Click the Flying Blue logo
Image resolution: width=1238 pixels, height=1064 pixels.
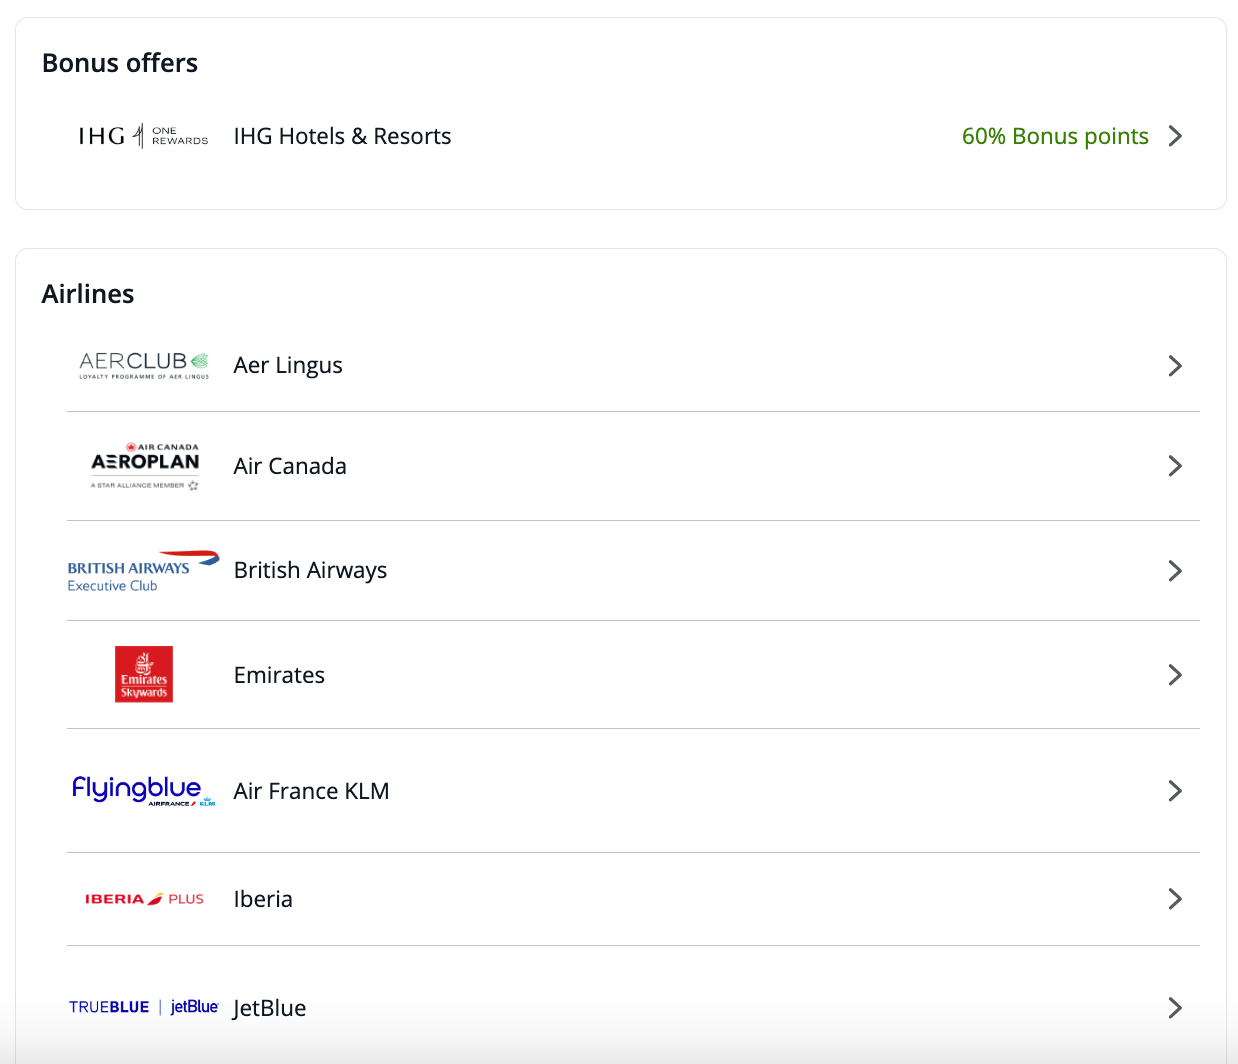pos(143,790)
